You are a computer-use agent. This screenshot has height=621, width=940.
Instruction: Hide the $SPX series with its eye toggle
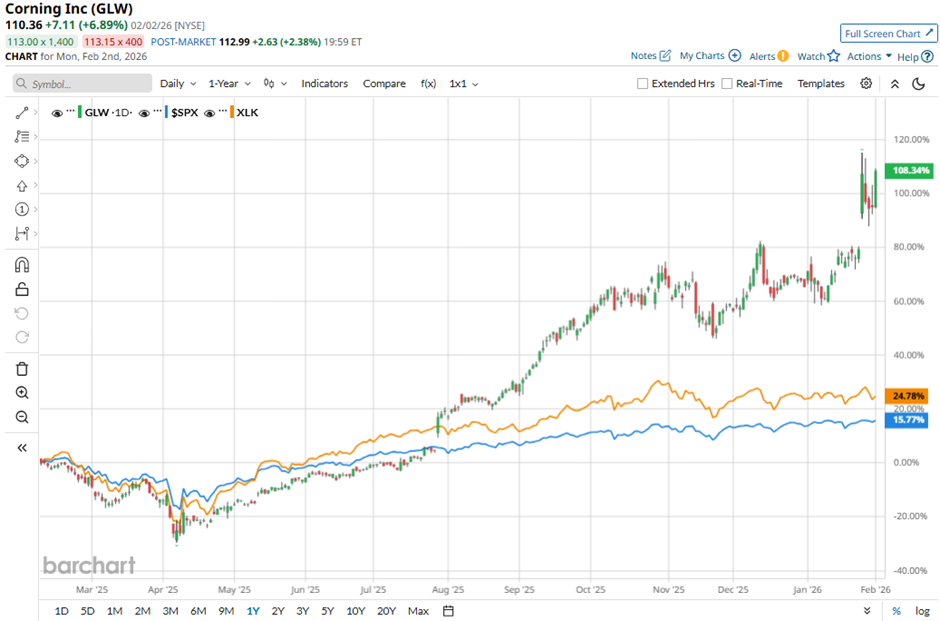[143, 113]
